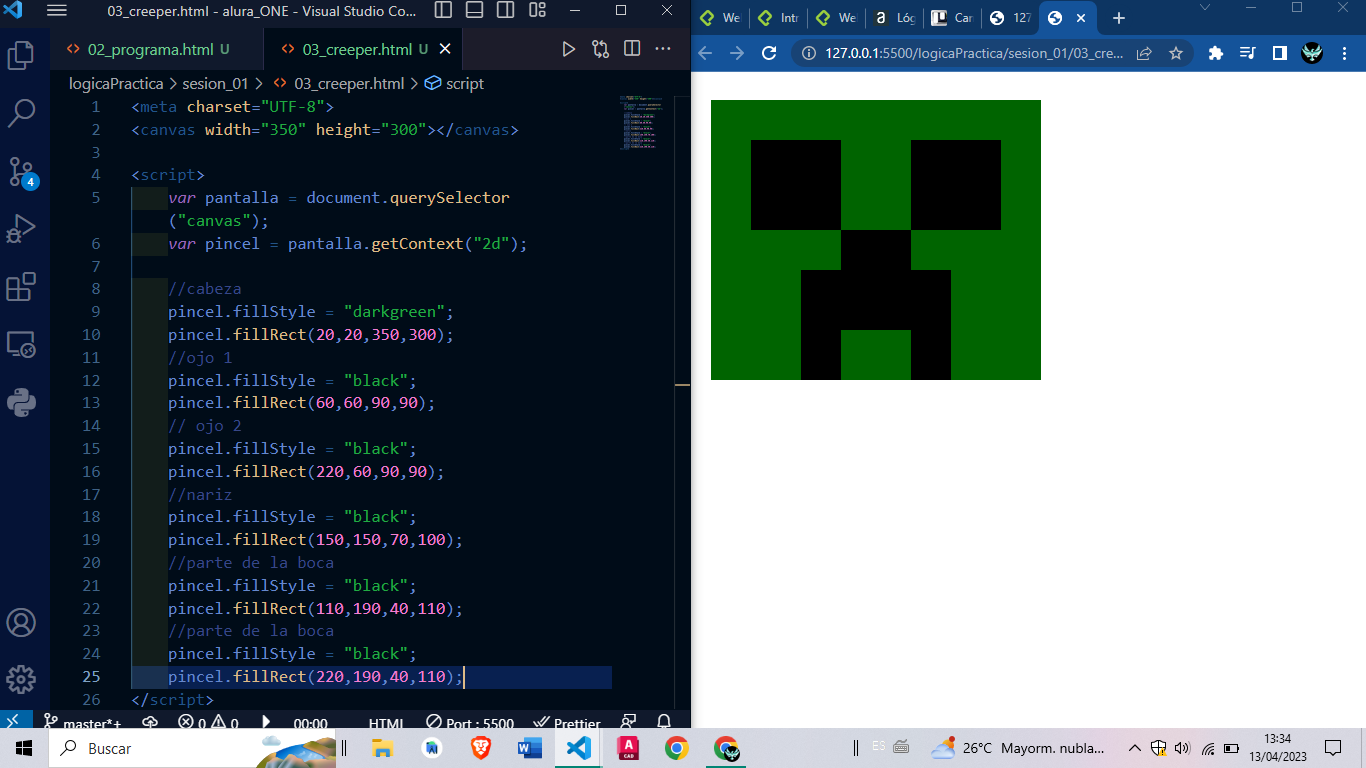The height and width of the screenshot is (768, 1366).
Task: Toggle the secondary side bar layout icon
Action: tap(506, 10)
